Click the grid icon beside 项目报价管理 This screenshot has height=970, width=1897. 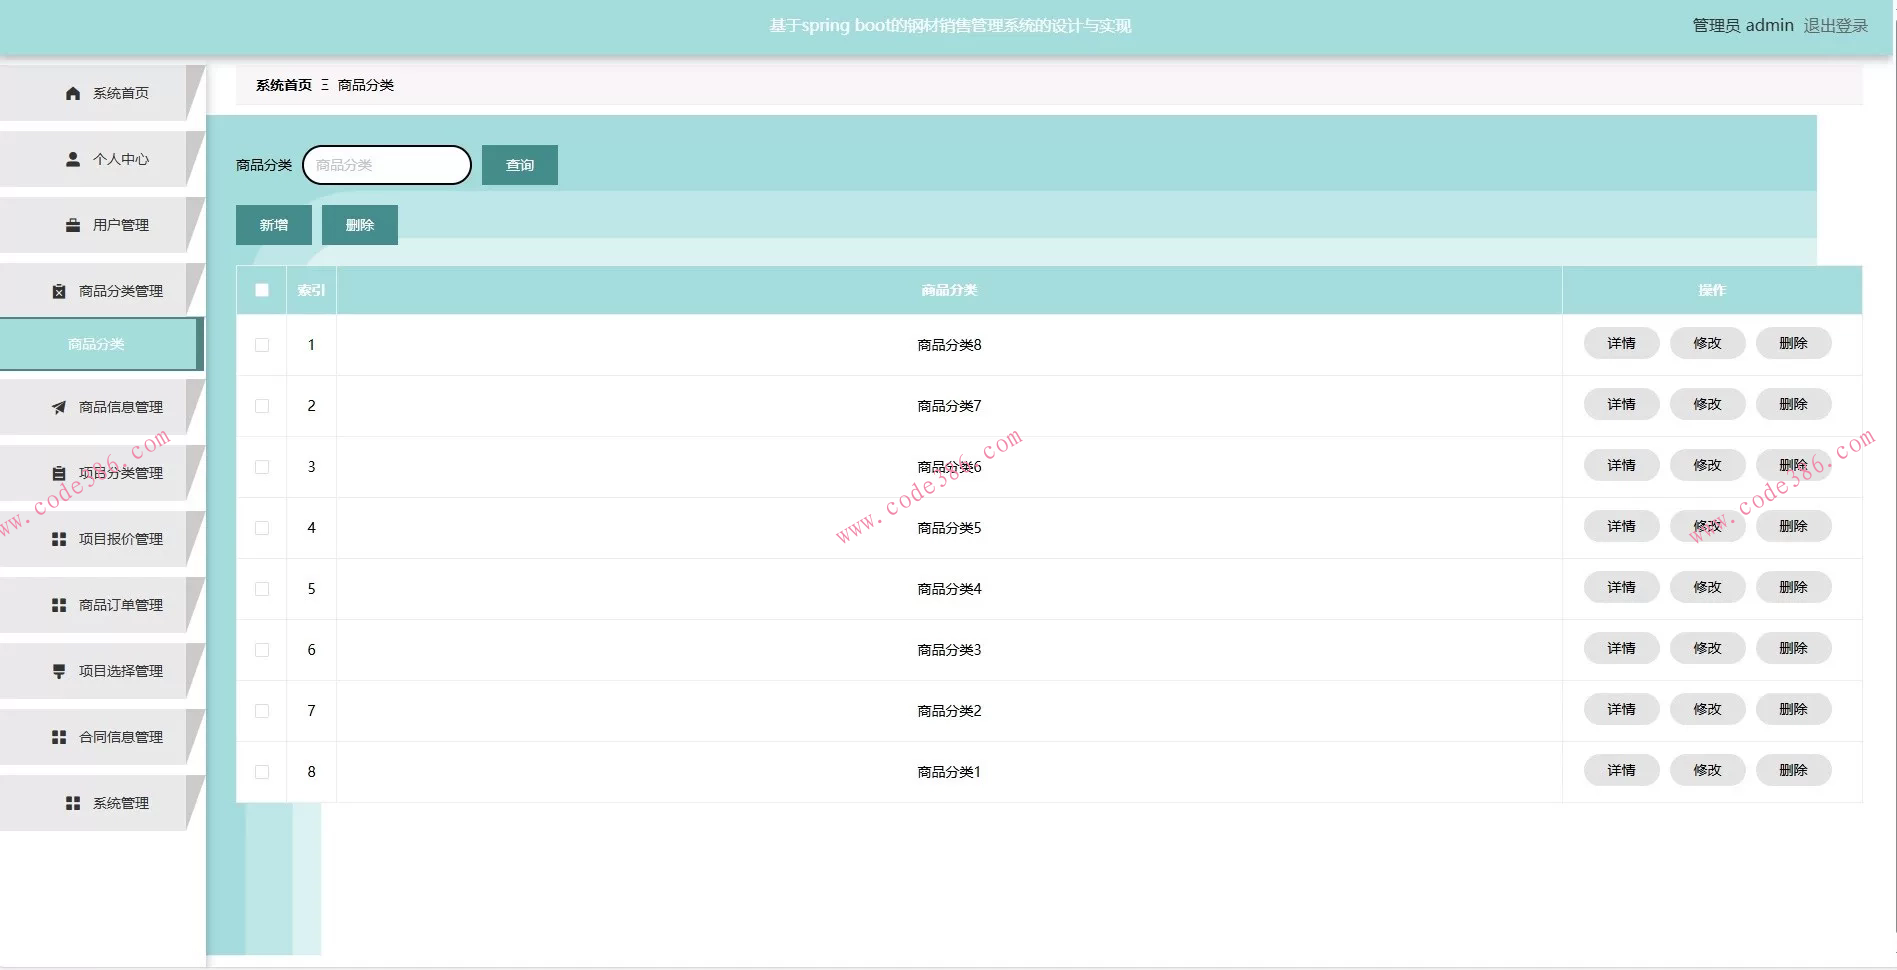(x=59, y=539)
